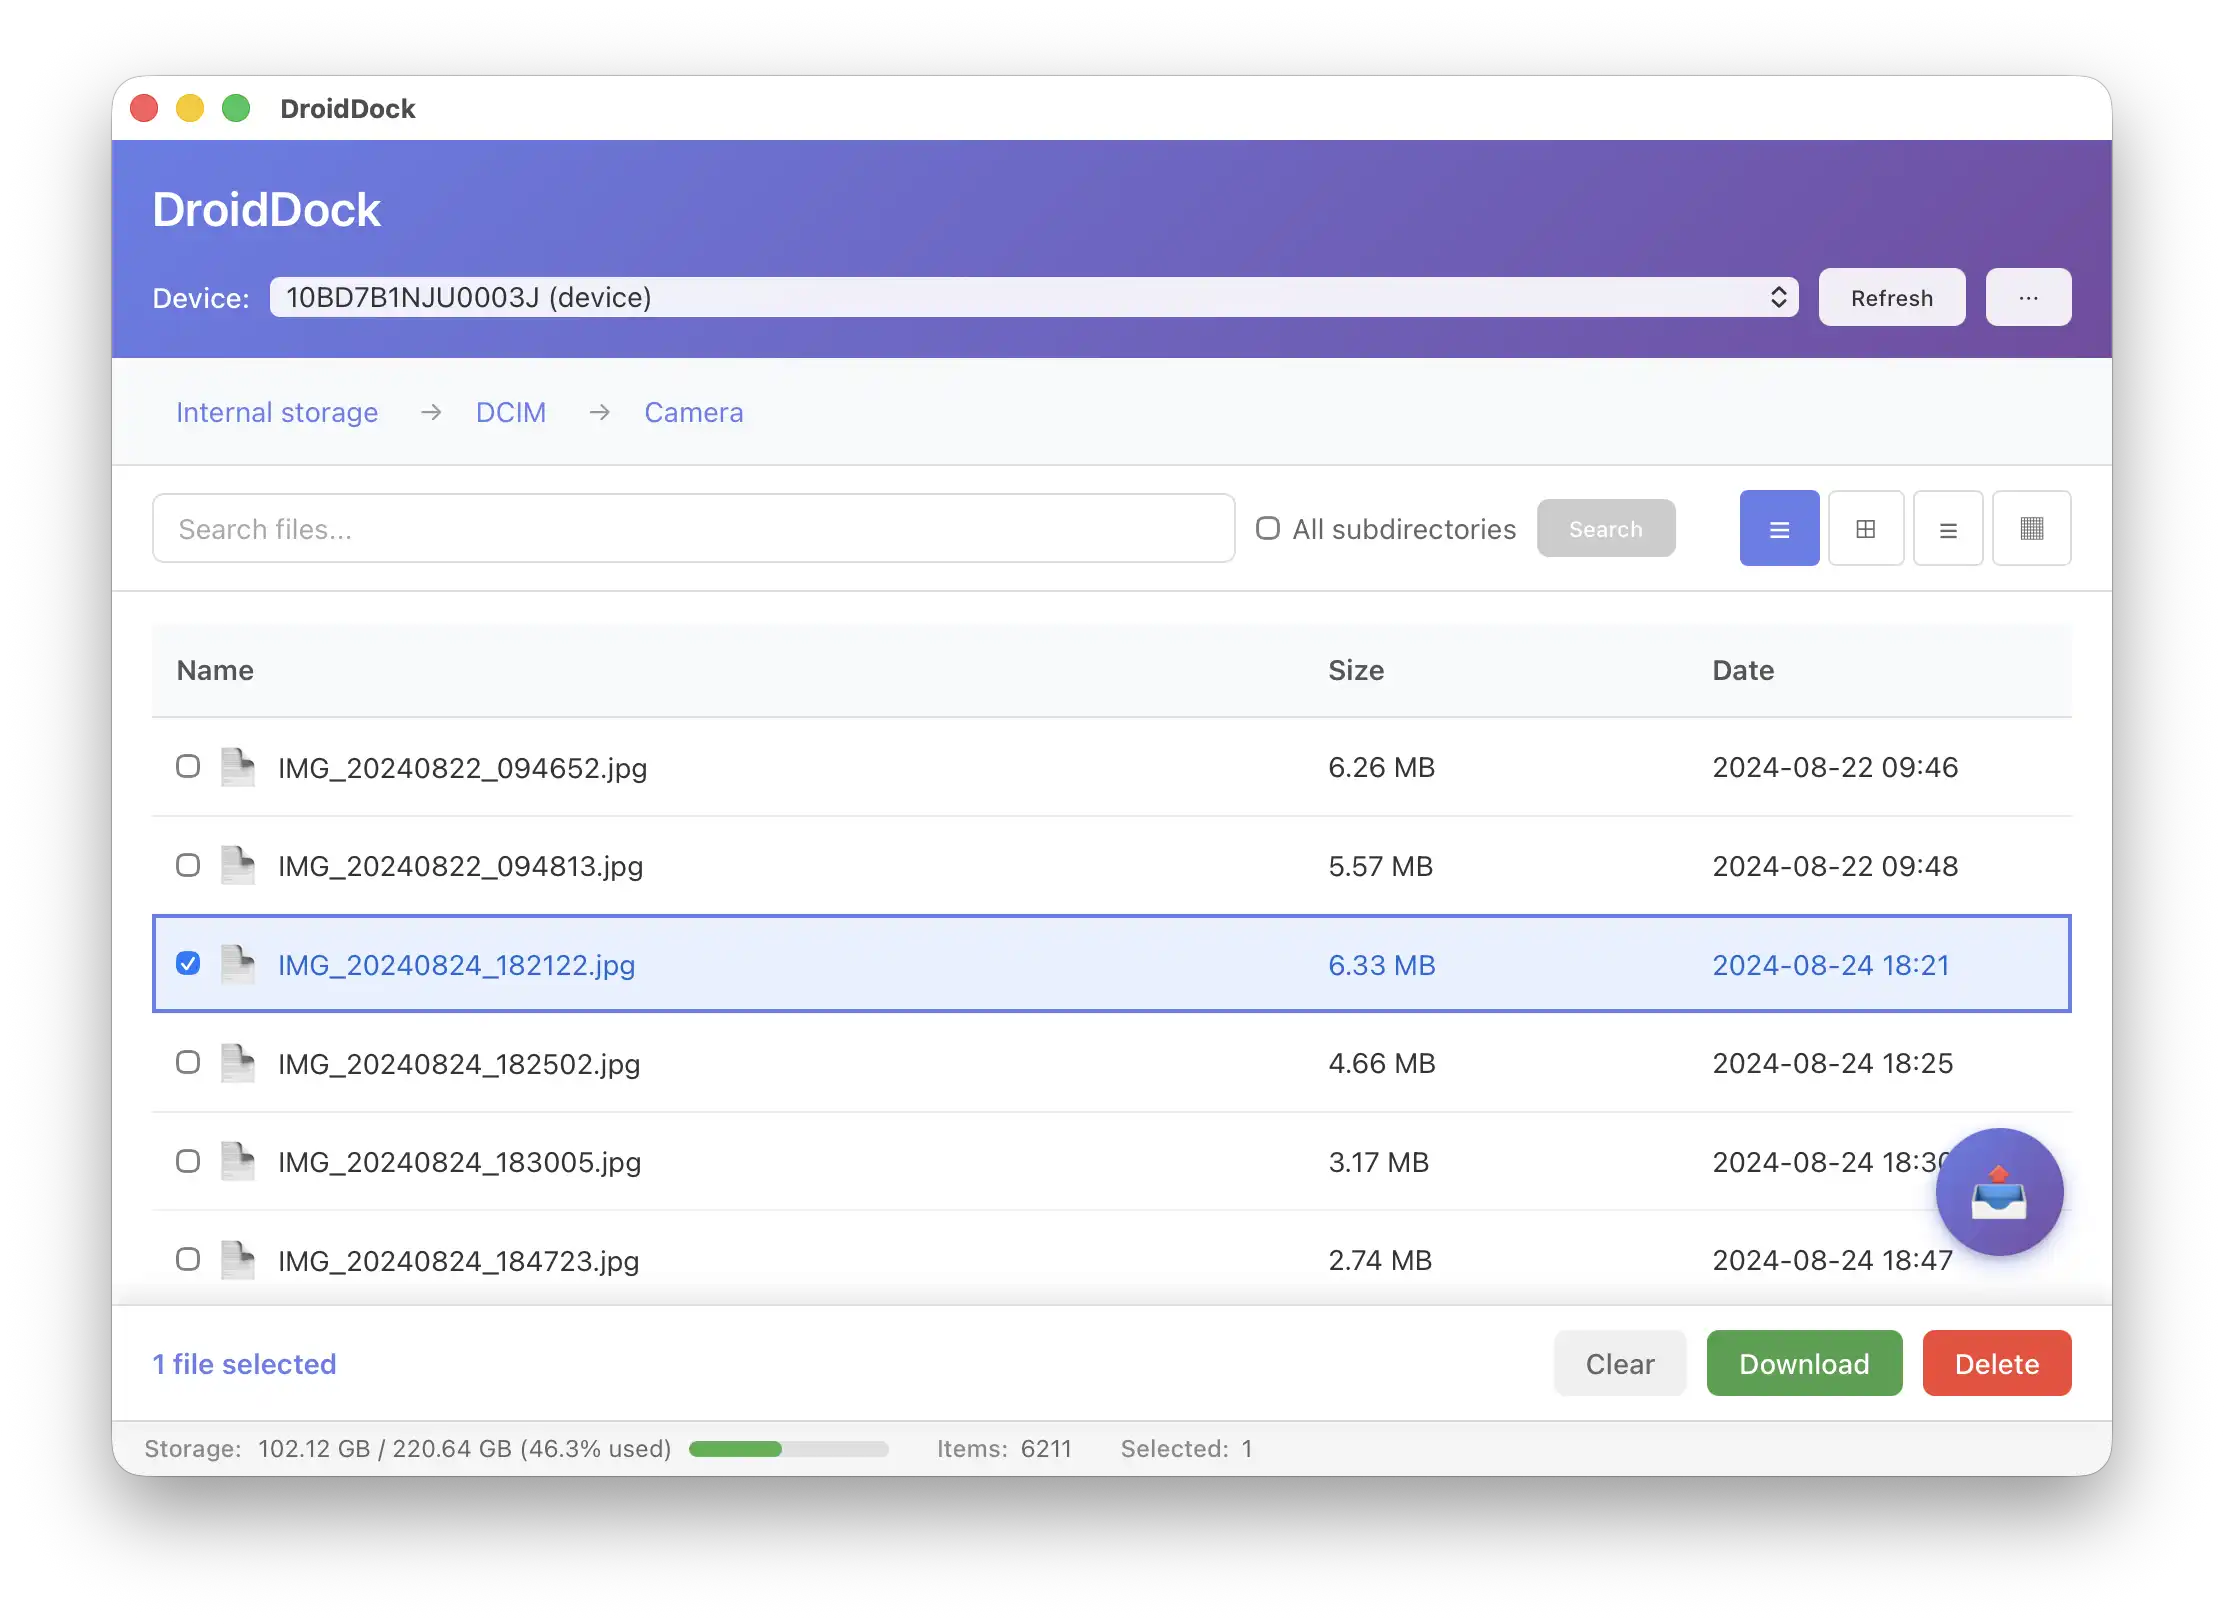Enable the All subdirectories checkbox
This screenshot has width=2224, height=1624.
coord(1268,528)
